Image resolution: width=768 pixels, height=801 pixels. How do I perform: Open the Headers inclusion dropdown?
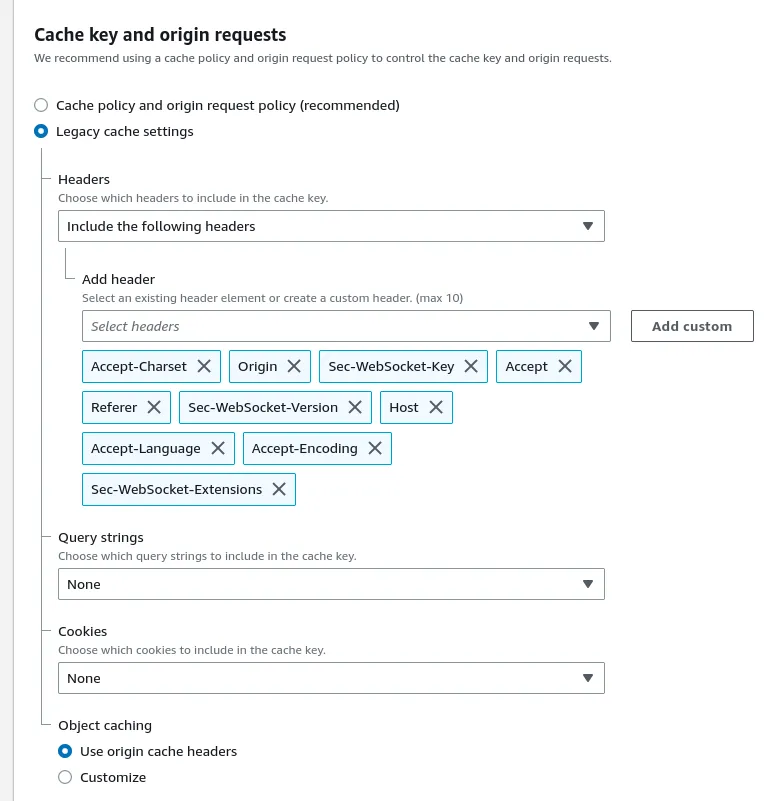331,226
